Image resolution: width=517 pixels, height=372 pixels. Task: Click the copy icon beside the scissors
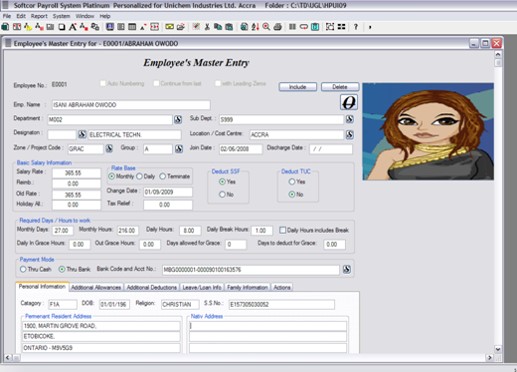(218, 27)
